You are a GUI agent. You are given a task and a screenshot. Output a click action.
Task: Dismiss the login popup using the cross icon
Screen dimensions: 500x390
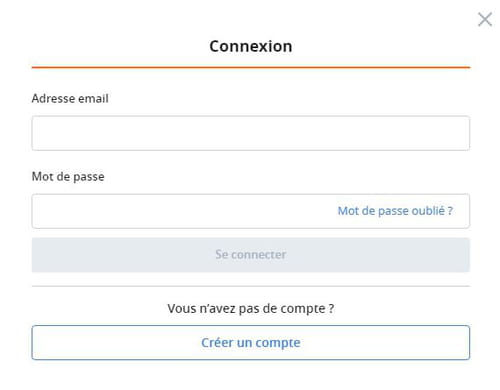(485, 19)
